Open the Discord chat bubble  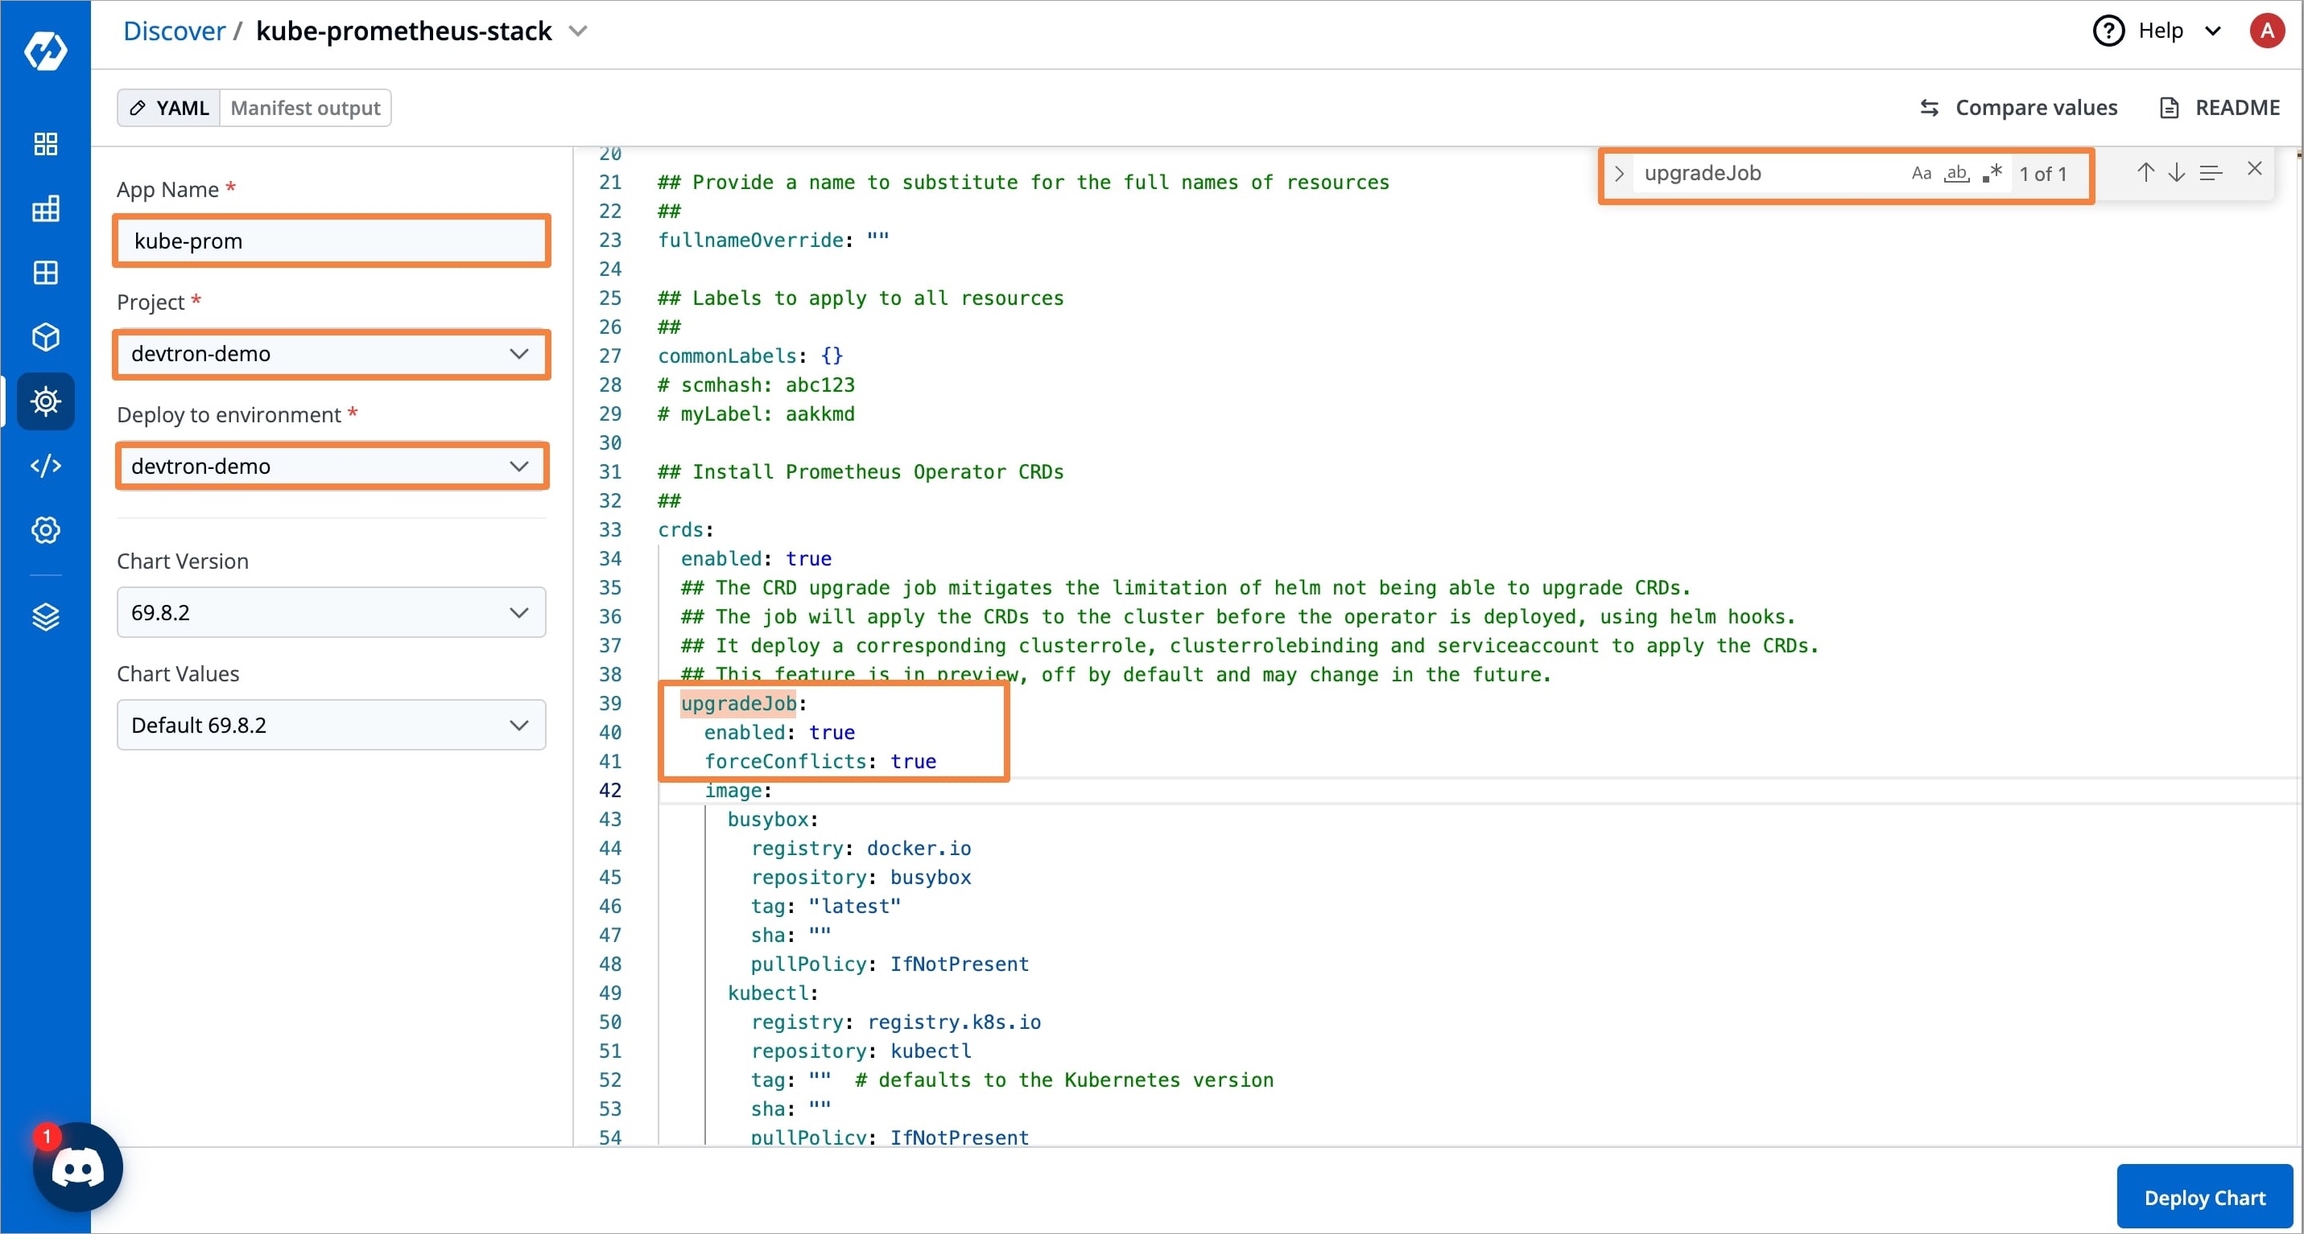point(77,1167)
